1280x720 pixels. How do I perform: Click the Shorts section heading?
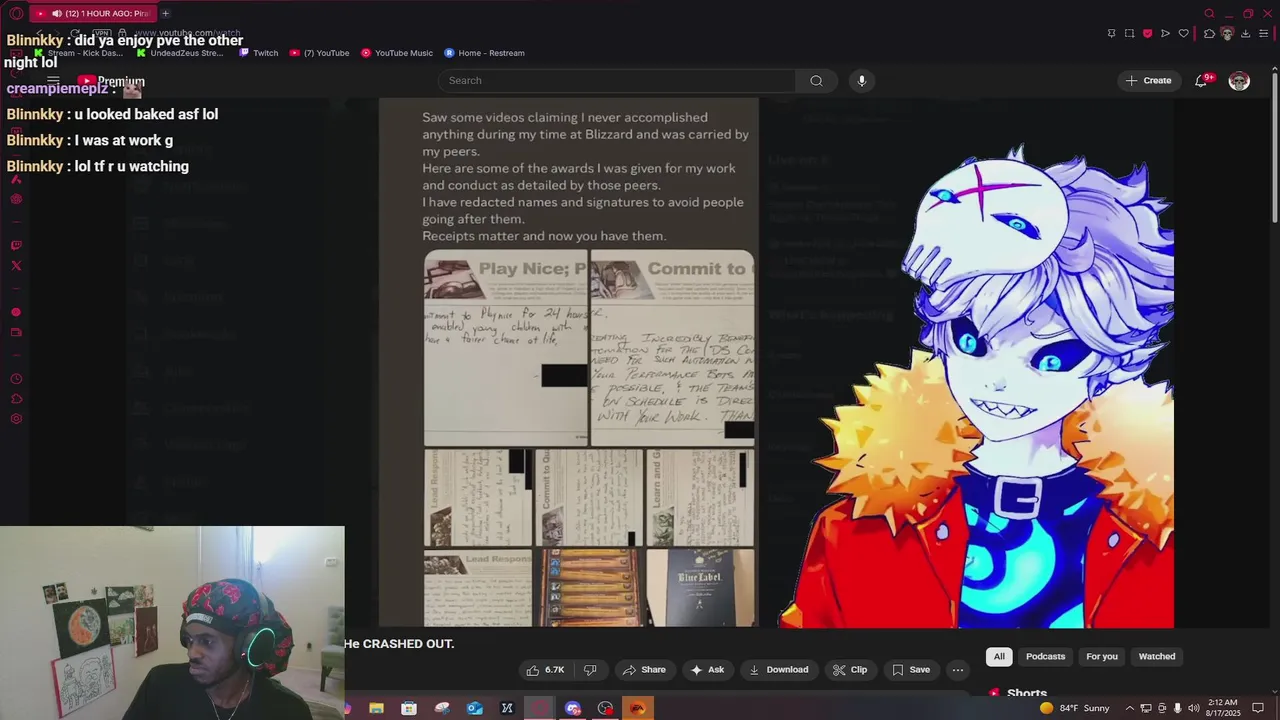[1027, 693]
